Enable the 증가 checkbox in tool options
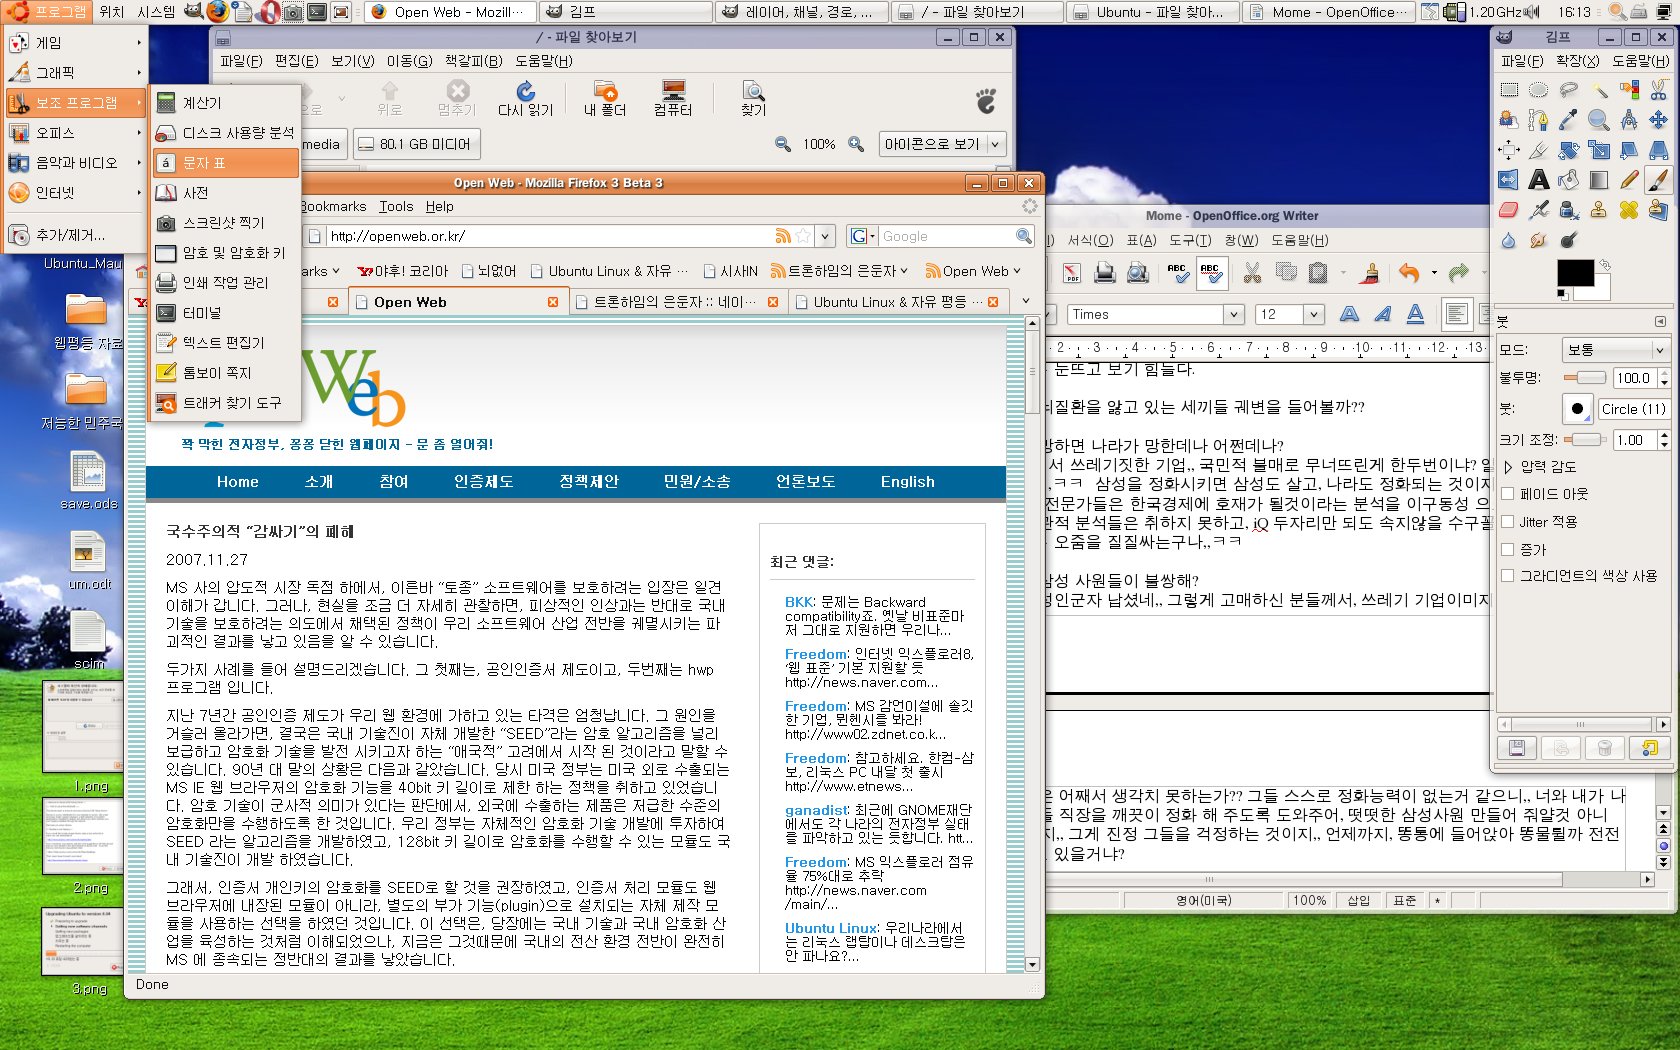1680x1050 pixels. [1508, 549]
